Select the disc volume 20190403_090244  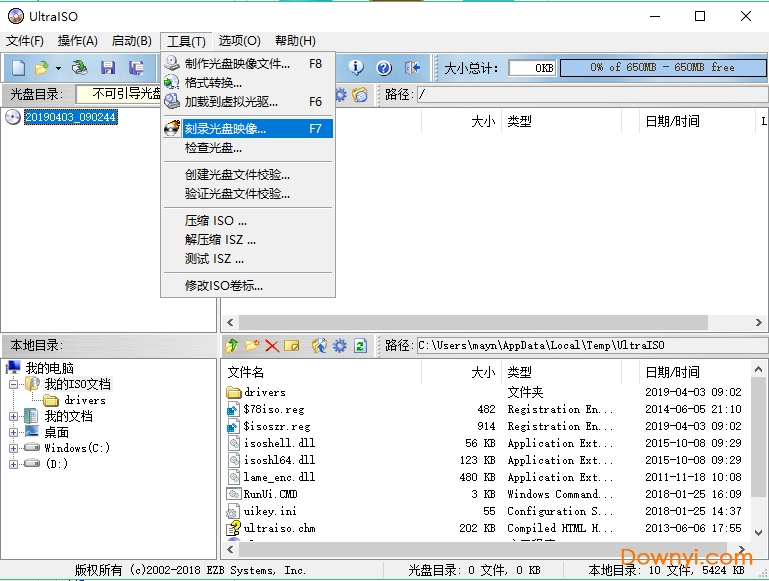(x=71, y=117)
